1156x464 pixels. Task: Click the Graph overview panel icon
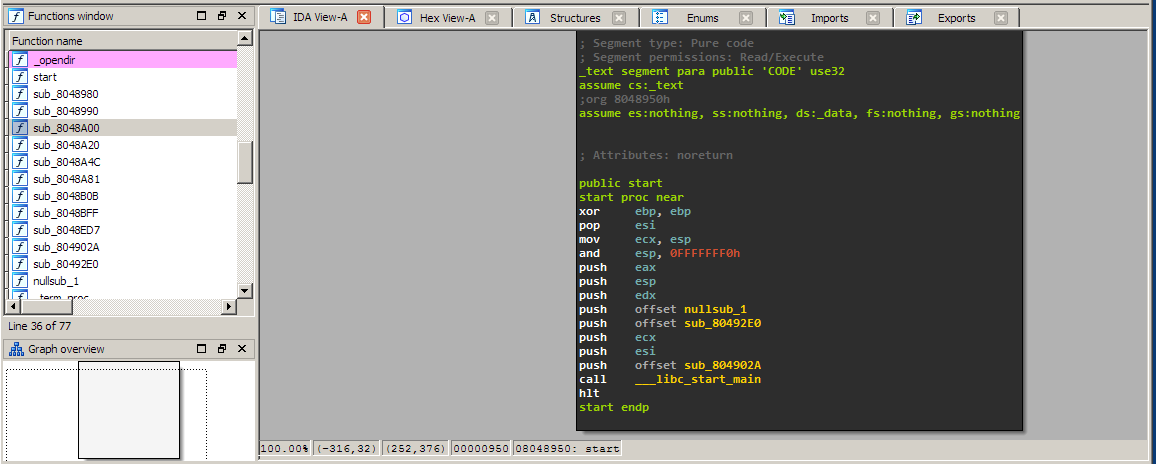click(x=16, y=349)
